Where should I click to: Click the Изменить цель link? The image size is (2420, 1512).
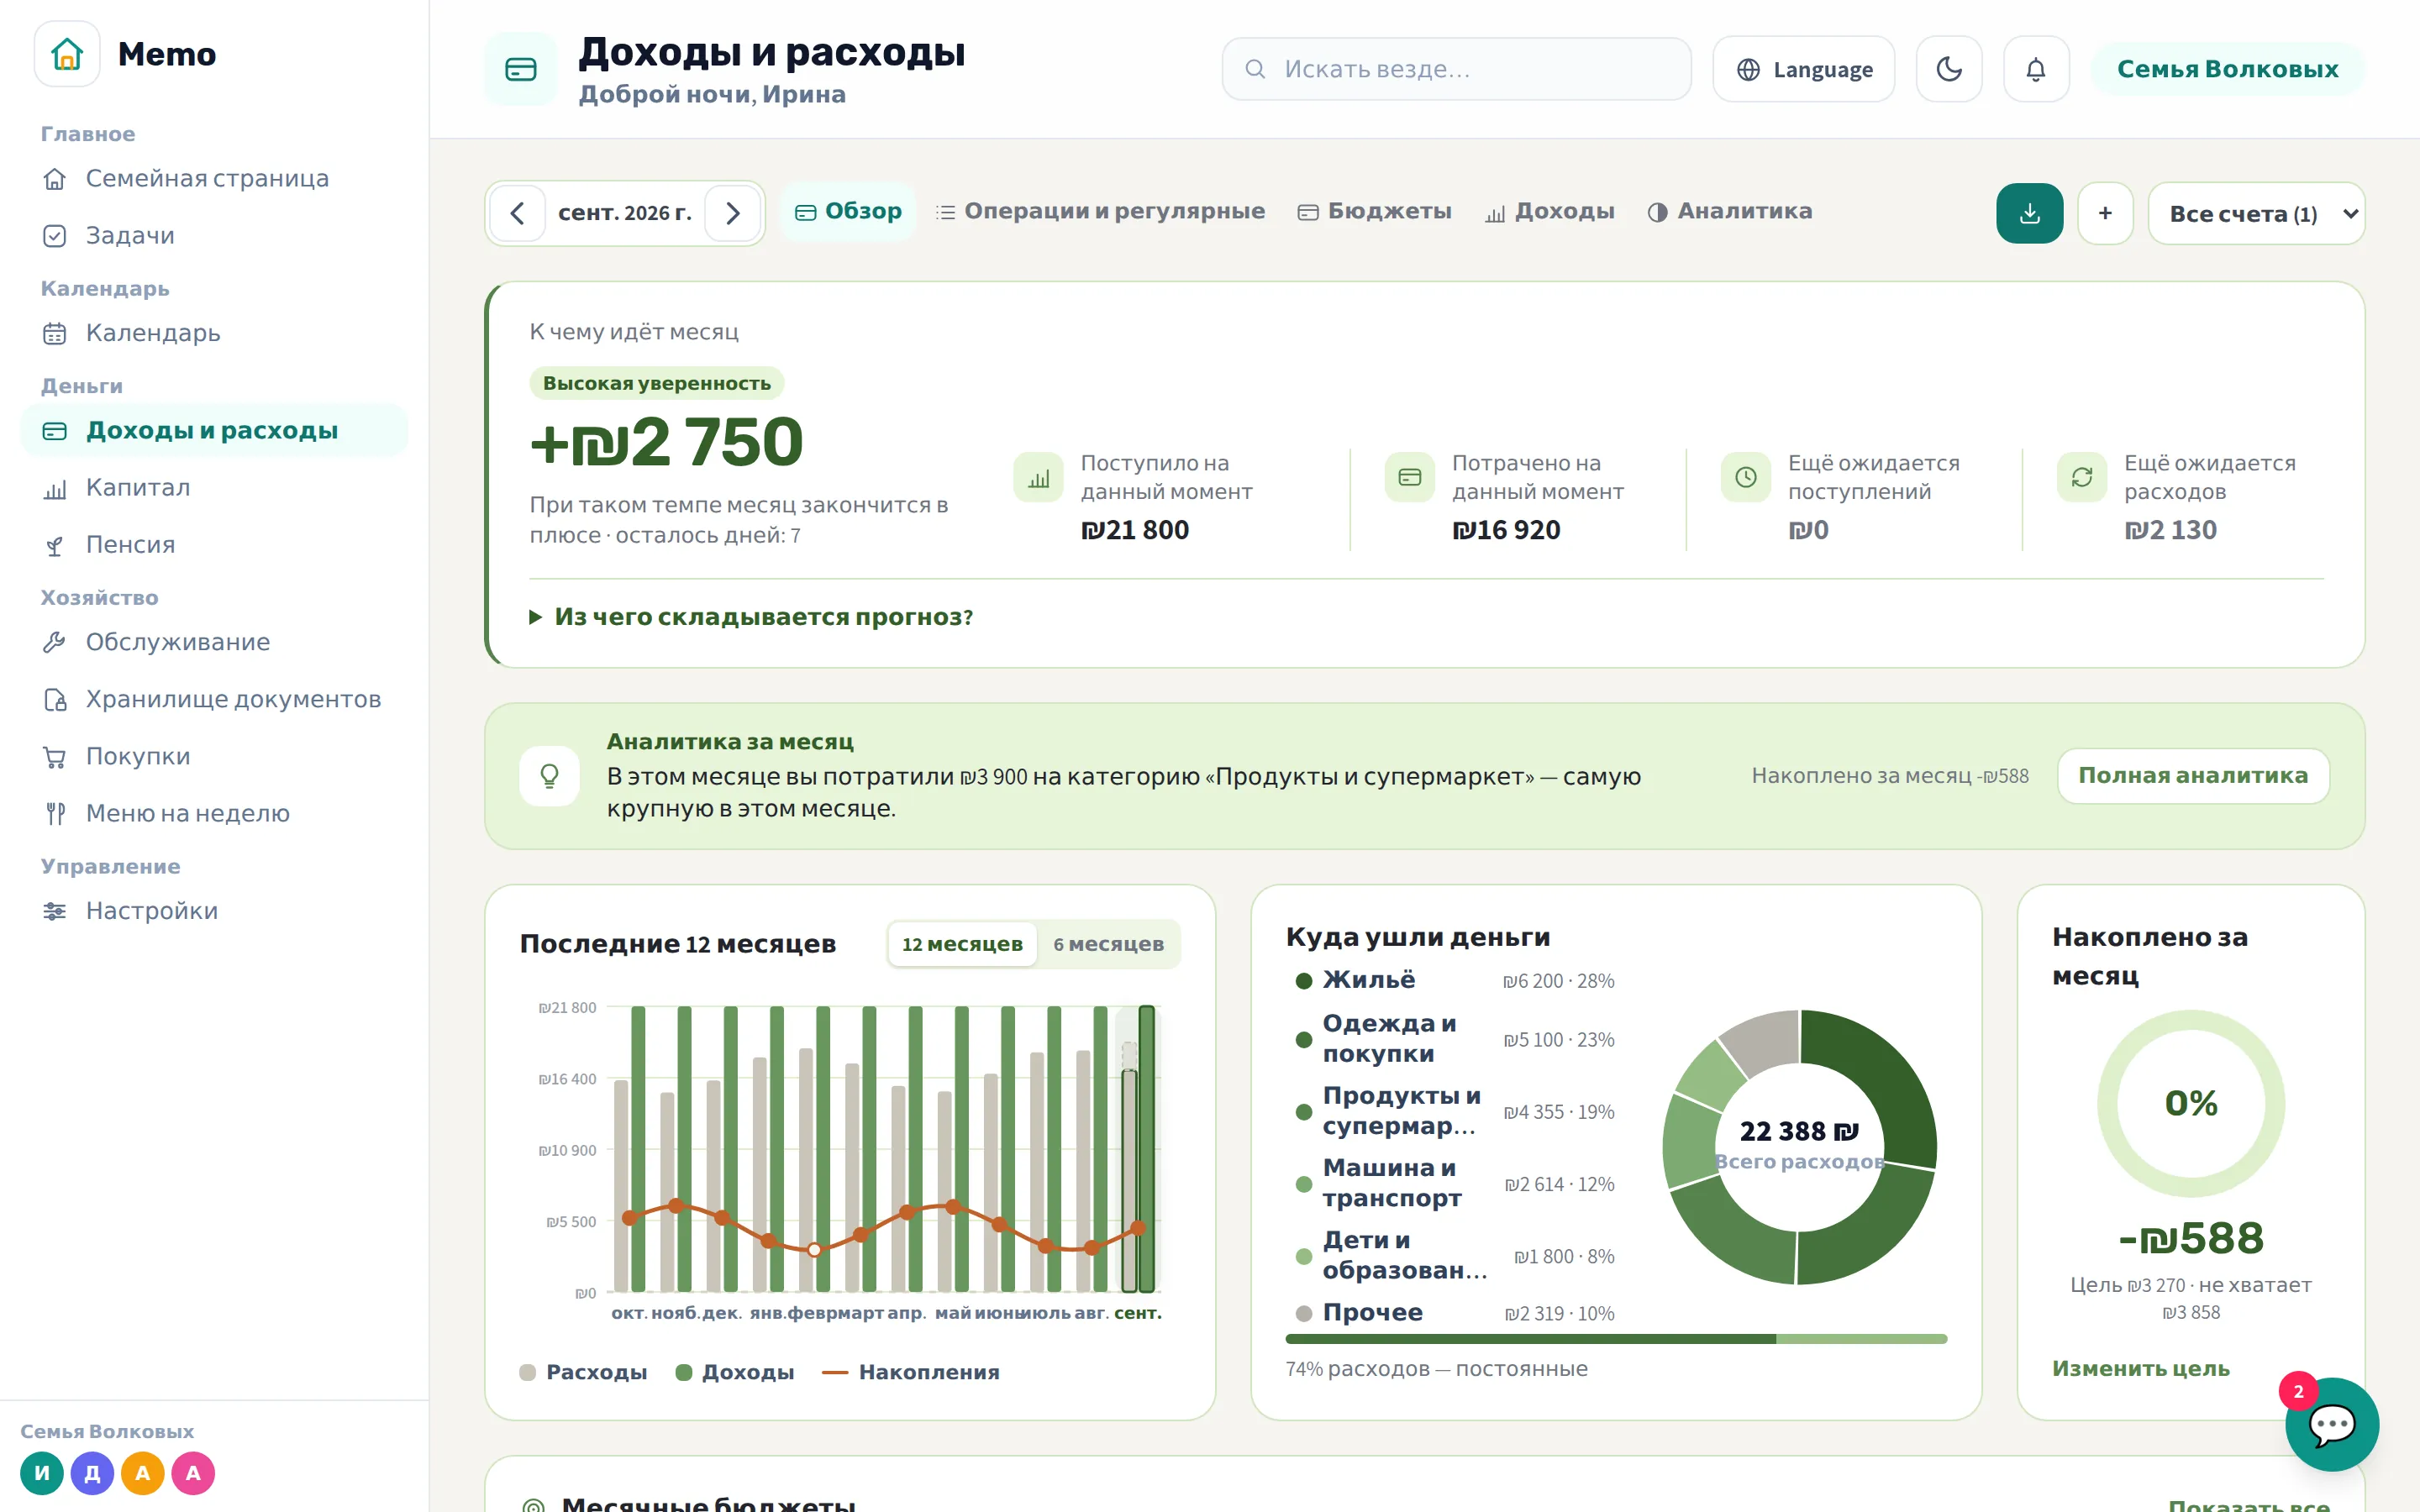[2141, 1368]
